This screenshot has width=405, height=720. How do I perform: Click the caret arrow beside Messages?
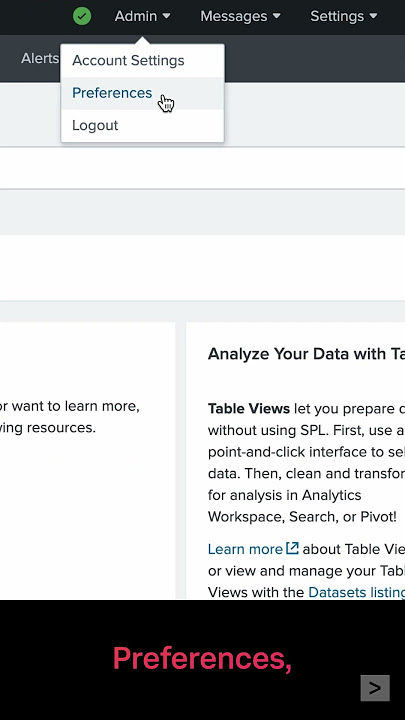276,16
